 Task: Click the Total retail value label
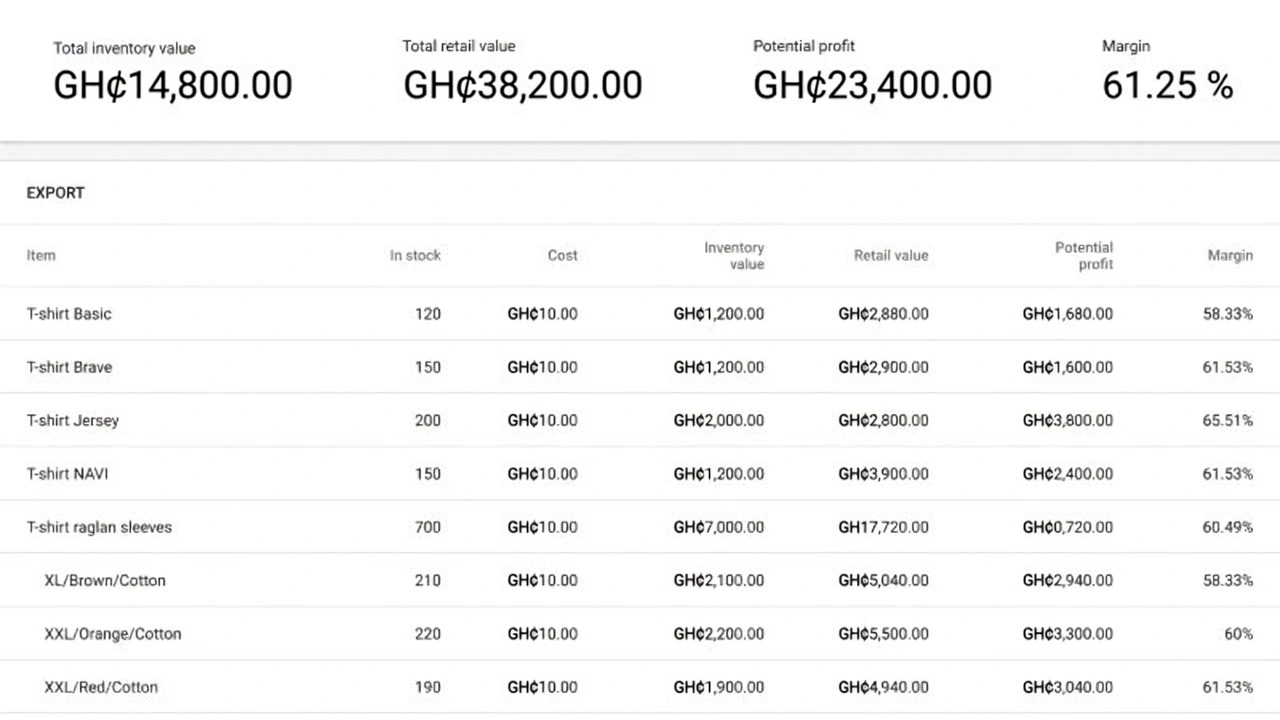pos(459,46)
